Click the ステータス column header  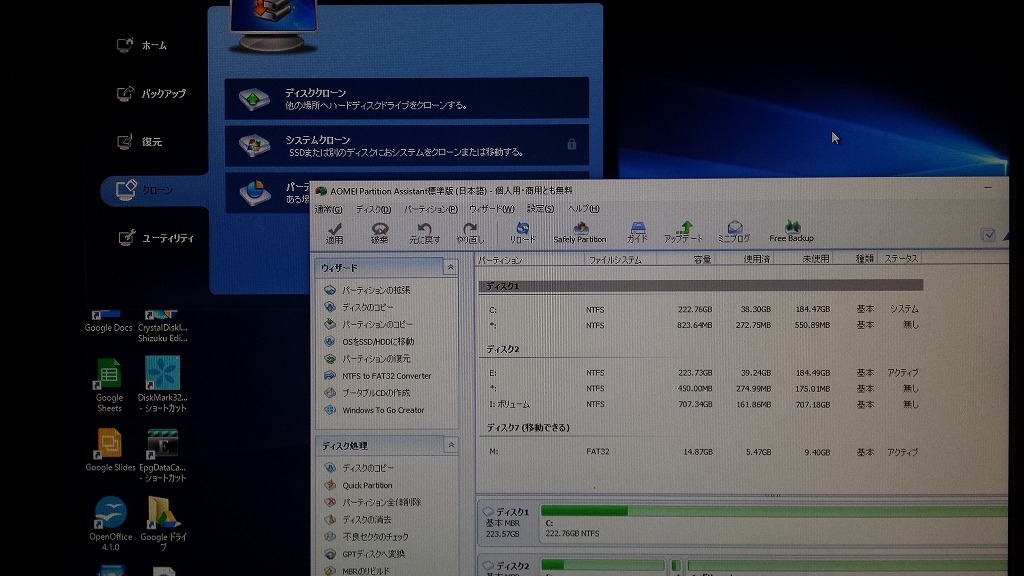901,259
